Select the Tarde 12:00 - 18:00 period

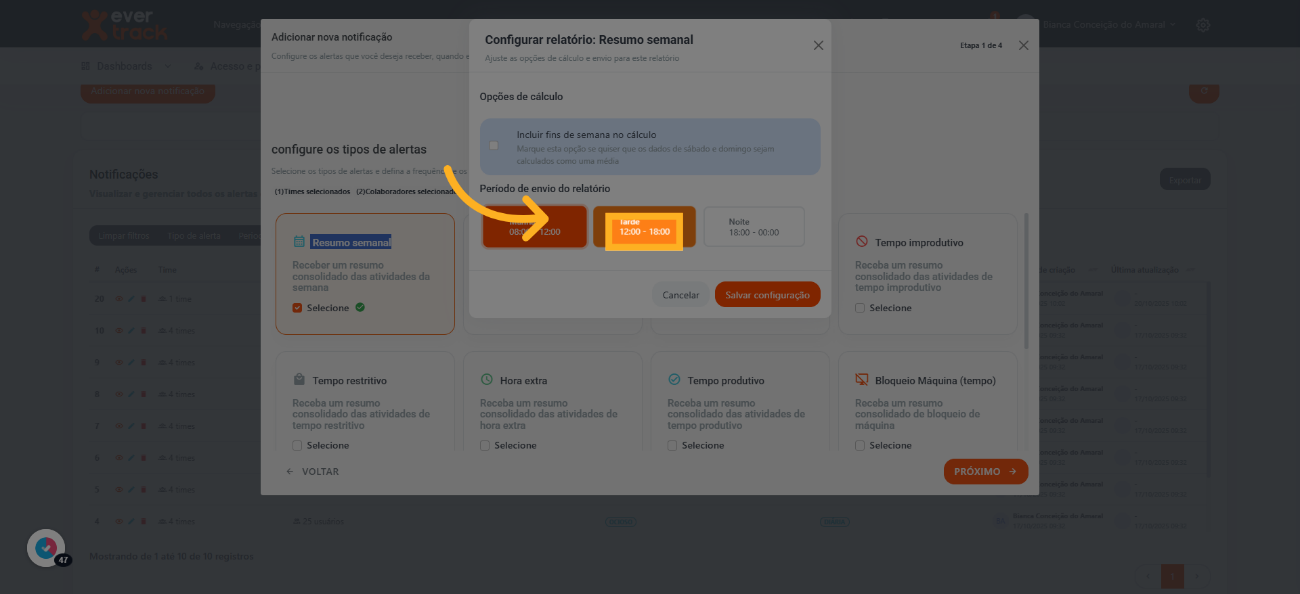[x=644, y=228]
